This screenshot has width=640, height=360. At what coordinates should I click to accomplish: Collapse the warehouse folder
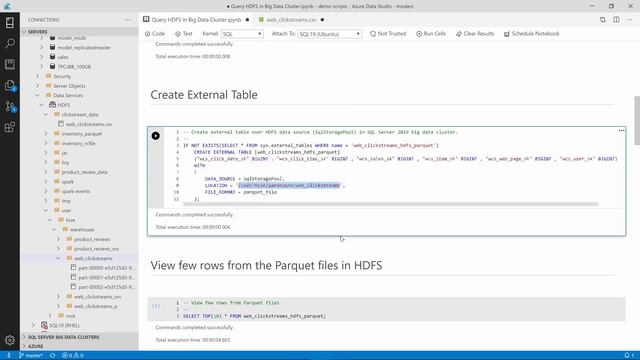54,229
